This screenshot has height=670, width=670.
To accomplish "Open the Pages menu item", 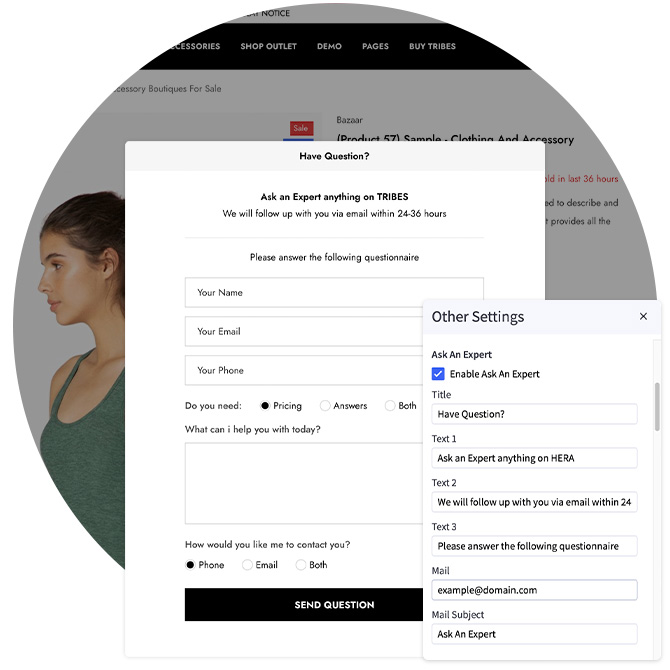I will tap(375, 46).
